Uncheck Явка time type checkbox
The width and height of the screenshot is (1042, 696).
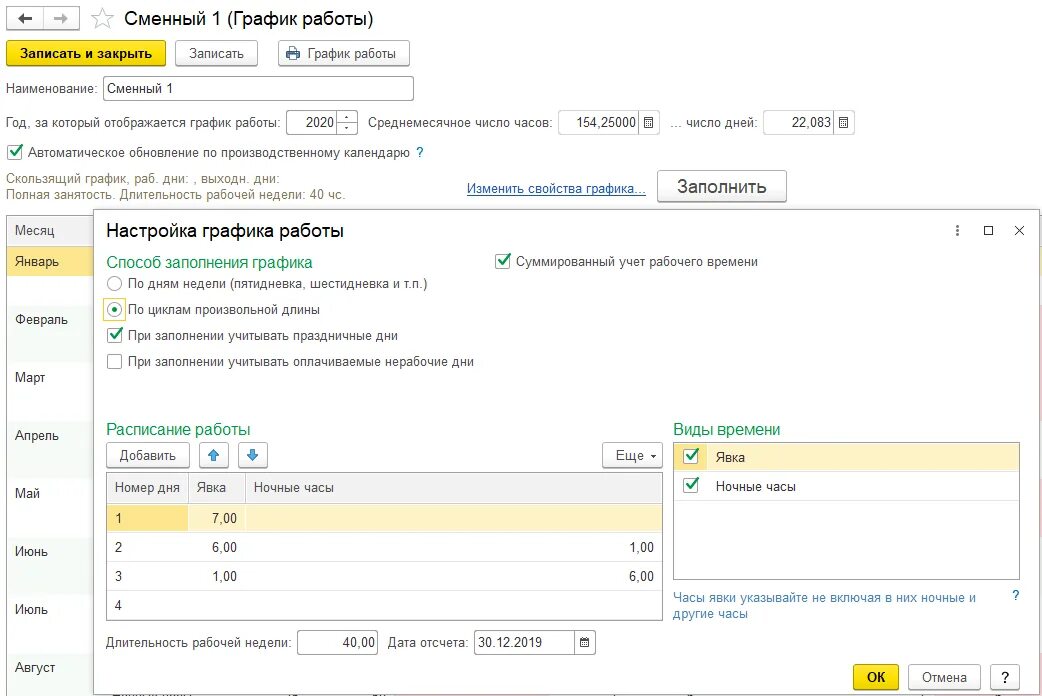click(691, 457)
